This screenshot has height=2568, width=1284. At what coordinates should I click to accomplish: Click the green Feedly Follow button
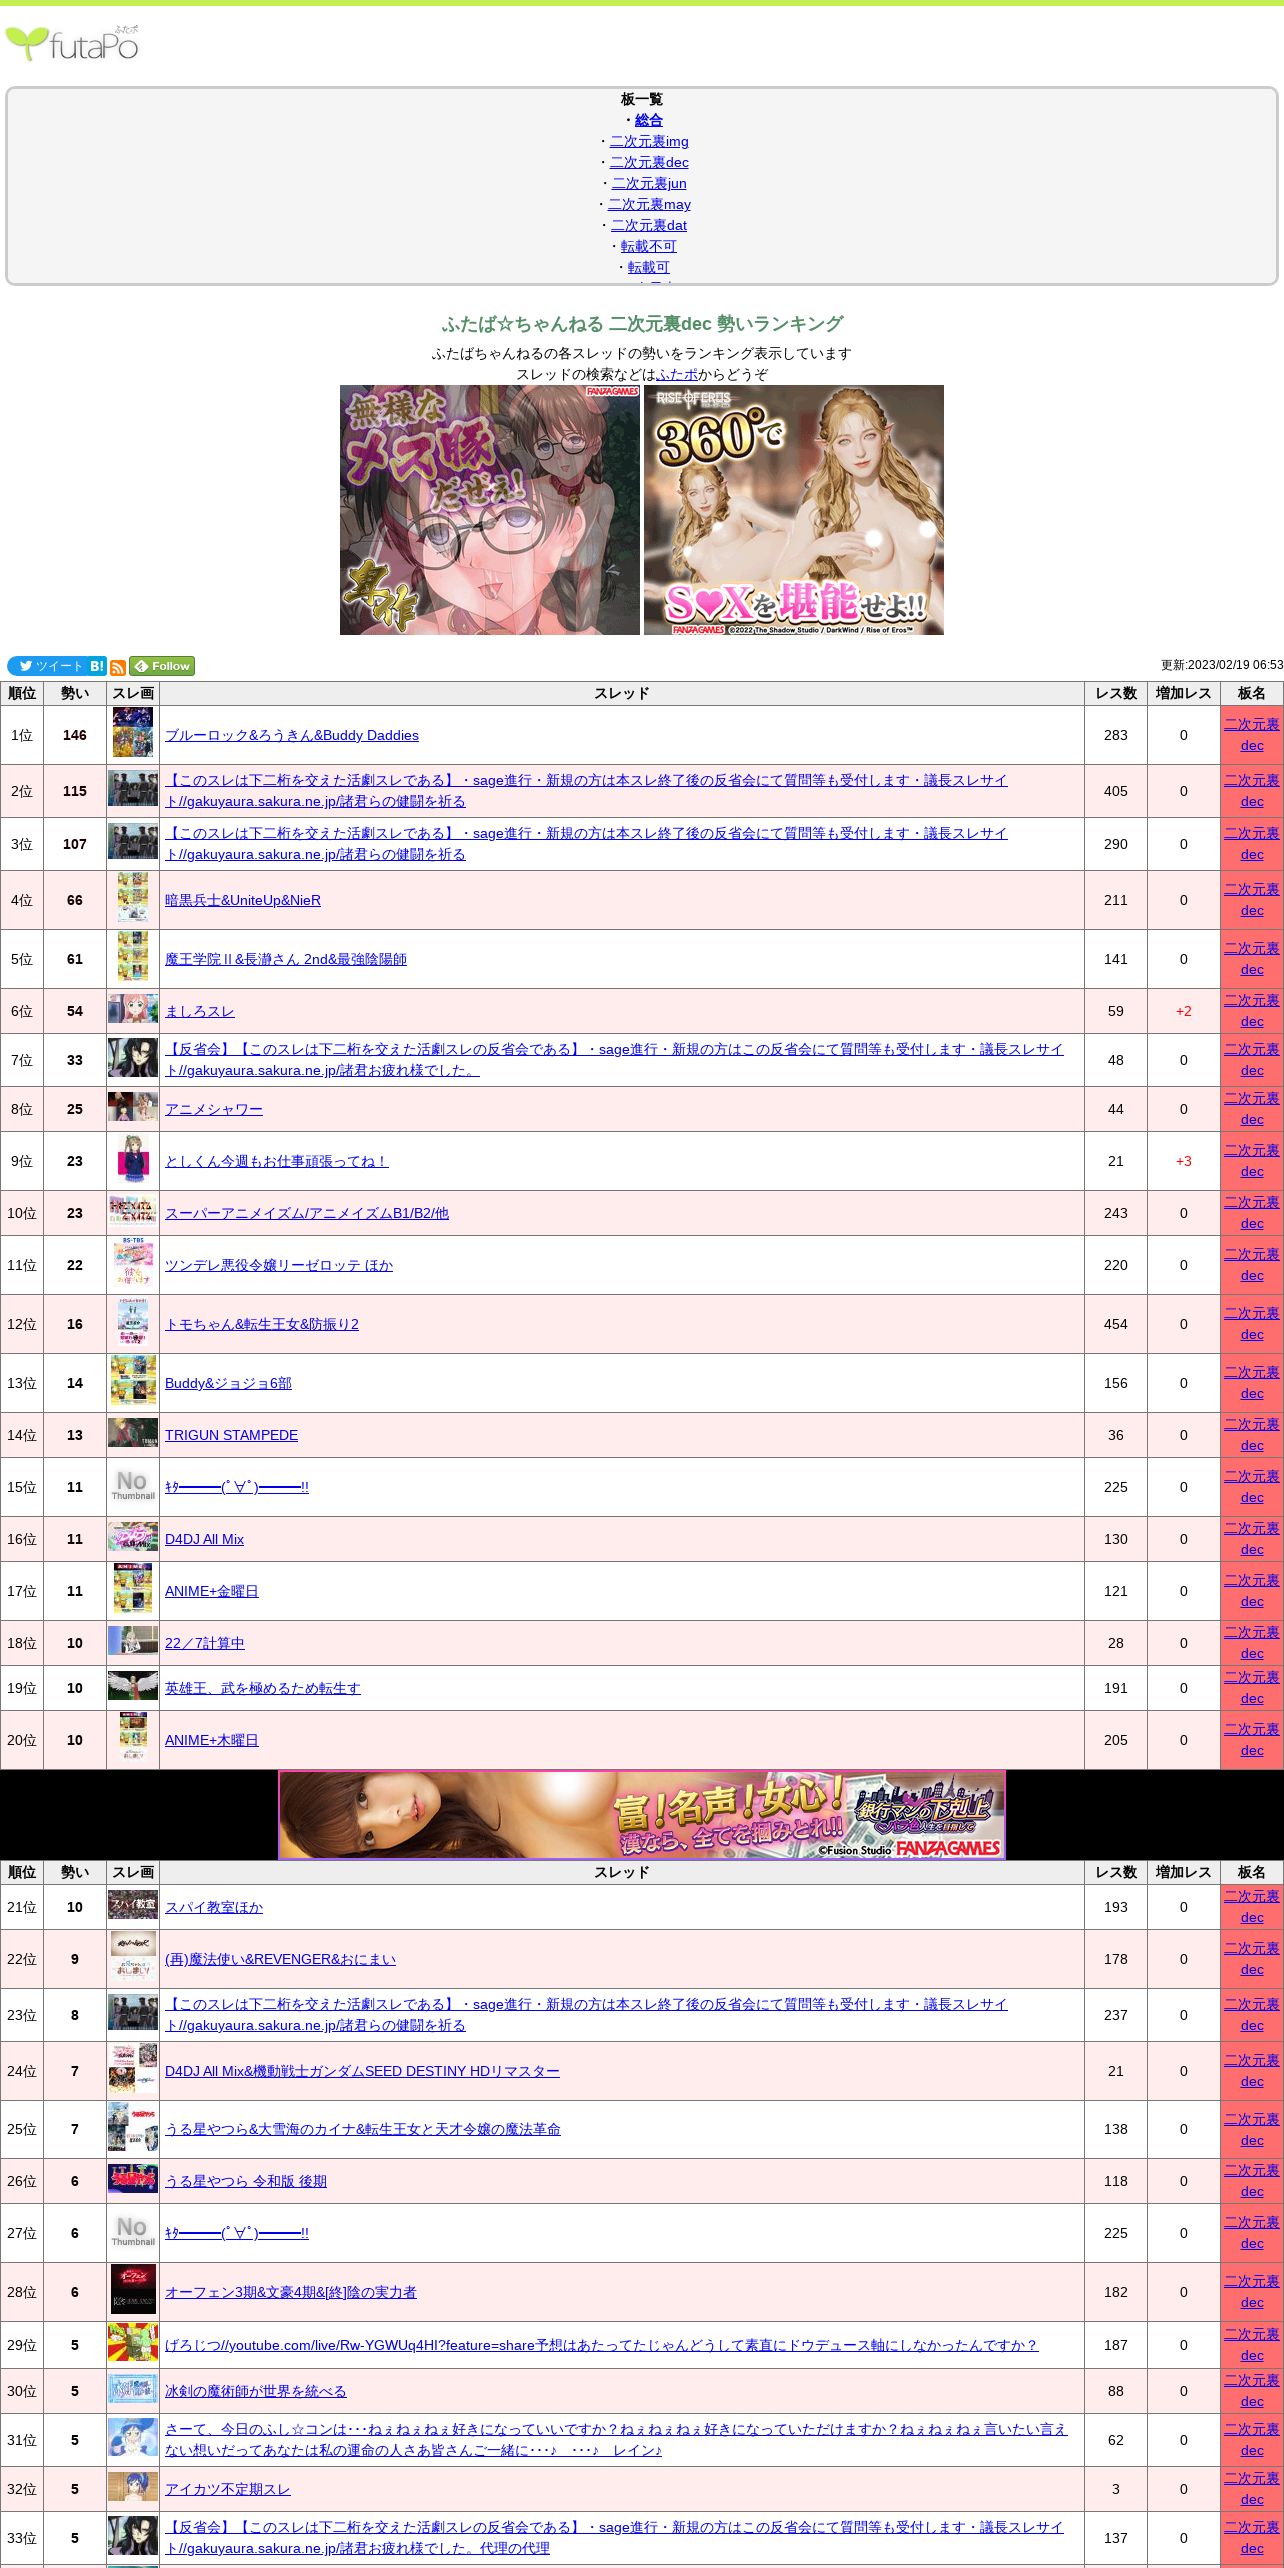coord(162,666)
